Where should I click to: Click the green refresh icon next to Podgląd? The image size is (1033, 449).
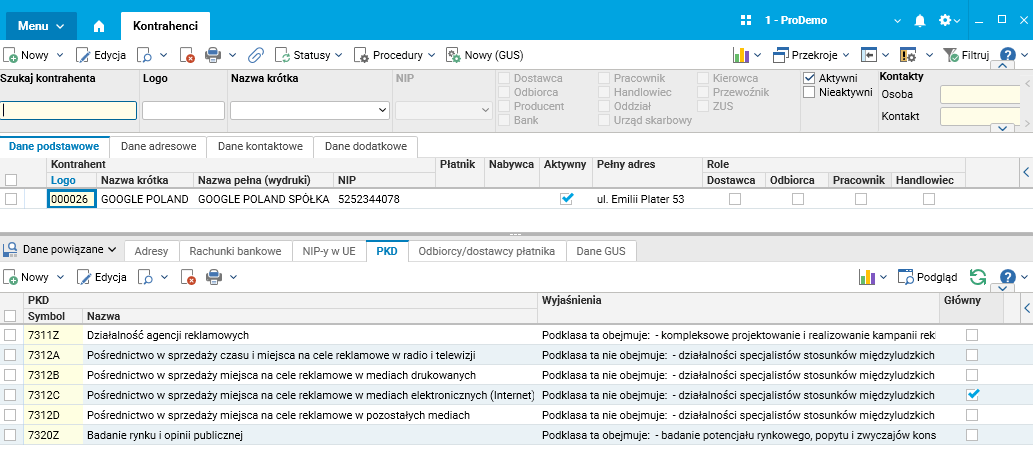[x=980, y=277]
